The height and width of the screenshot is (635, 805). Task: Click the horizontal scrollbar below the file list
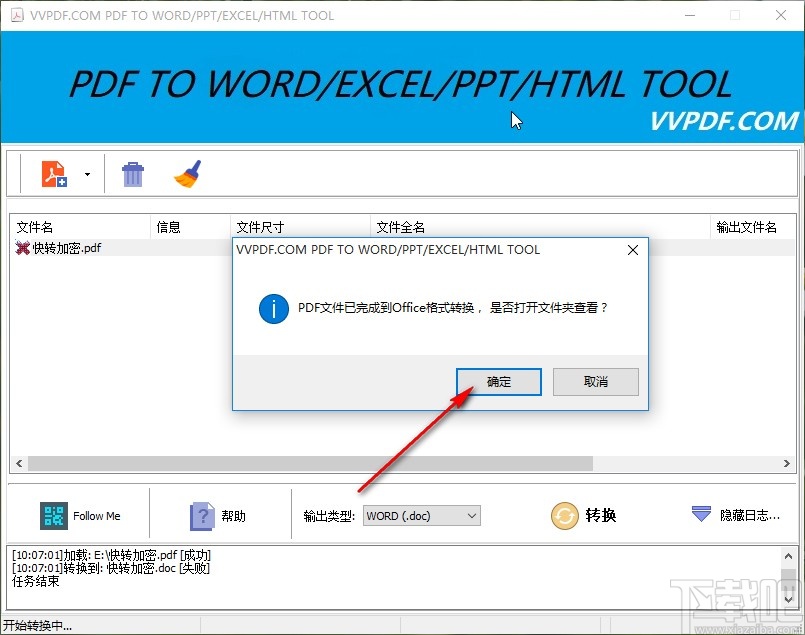pos(300,463)
